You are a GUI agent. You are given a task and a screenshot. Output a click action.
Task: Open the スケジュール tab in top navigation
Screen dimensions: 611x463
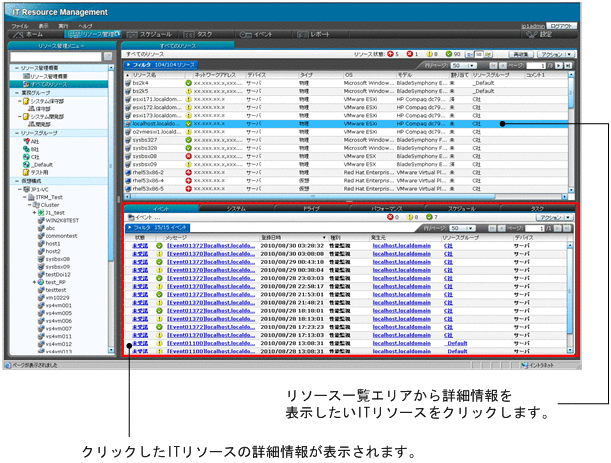pos(150,35)
